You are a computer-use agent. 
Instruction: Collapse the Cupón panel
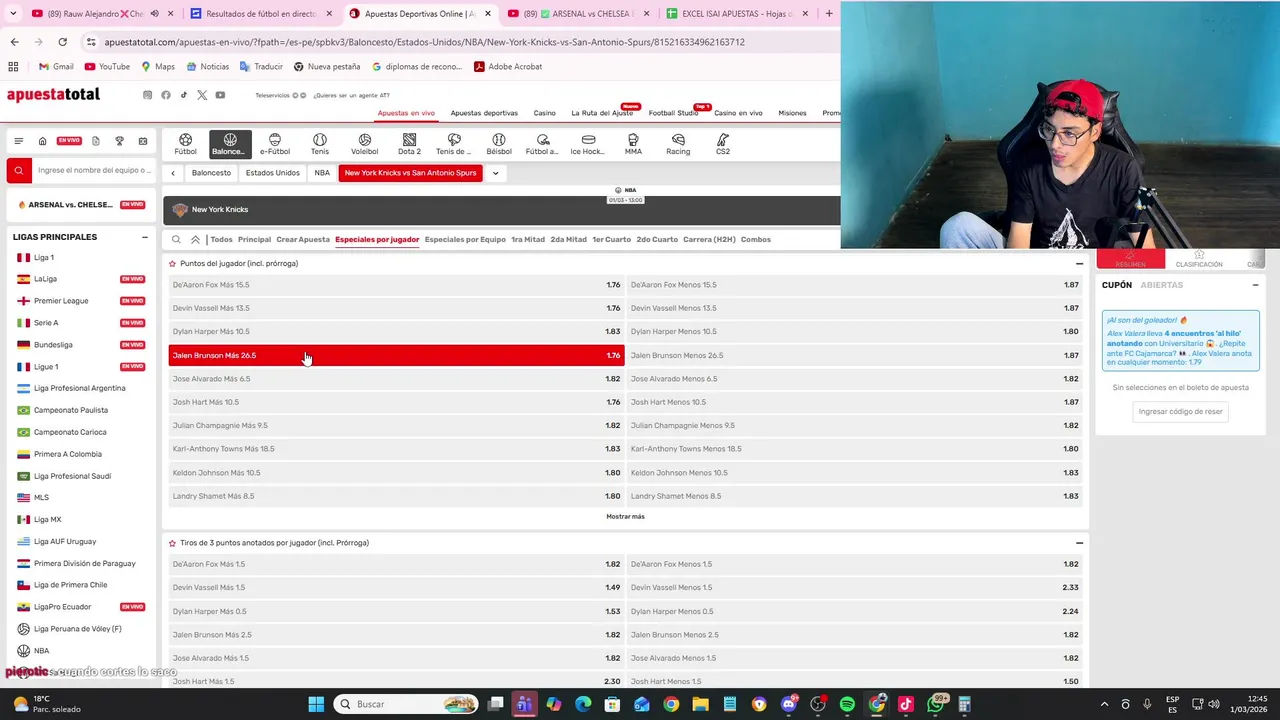pos(1255,285)
